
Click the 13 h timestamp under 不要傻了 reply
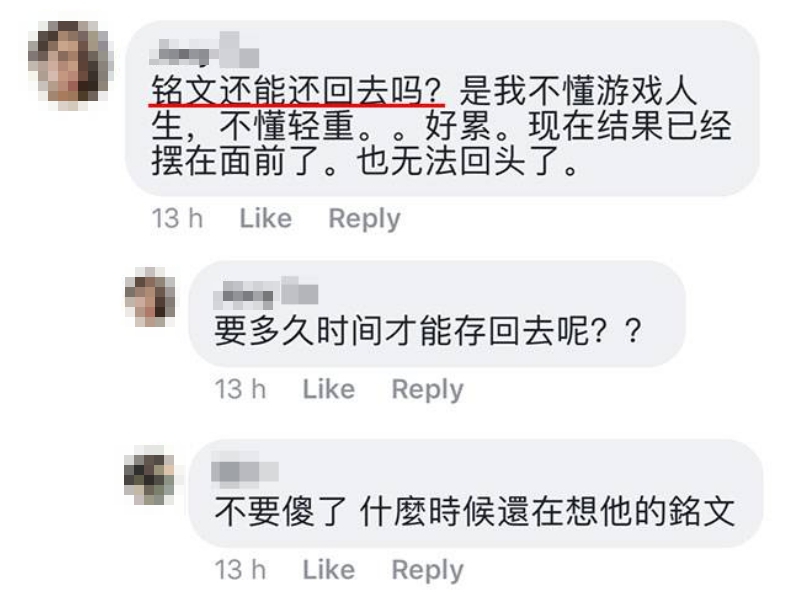point(240,570)
